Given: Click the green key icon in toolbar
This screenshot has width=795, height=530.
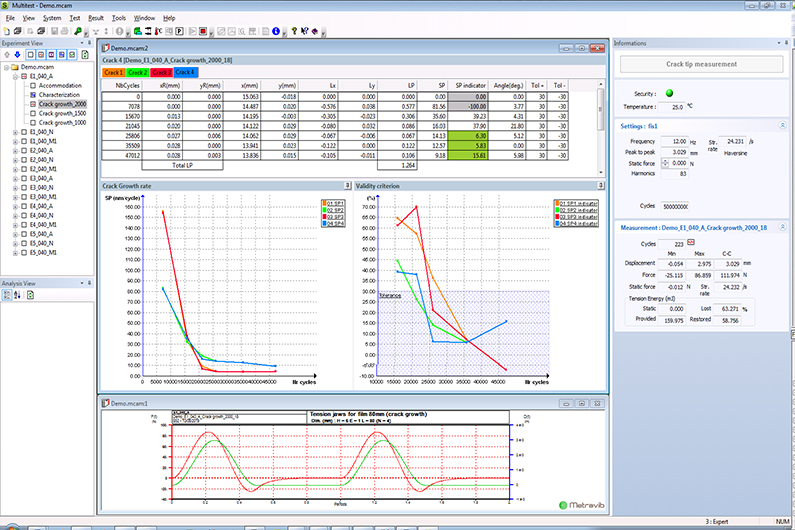Looking at the screenshot, I should coord(78,31).
